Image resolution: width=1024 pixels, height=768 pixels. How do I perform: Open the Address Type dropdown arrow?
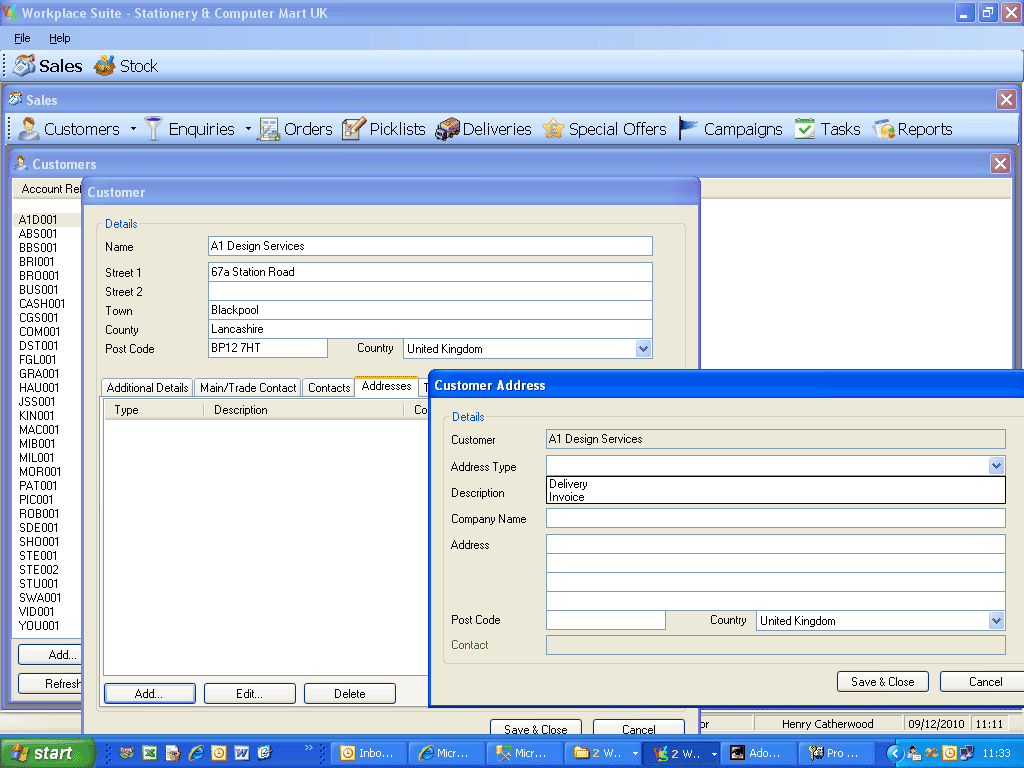(x=996, y=466)
